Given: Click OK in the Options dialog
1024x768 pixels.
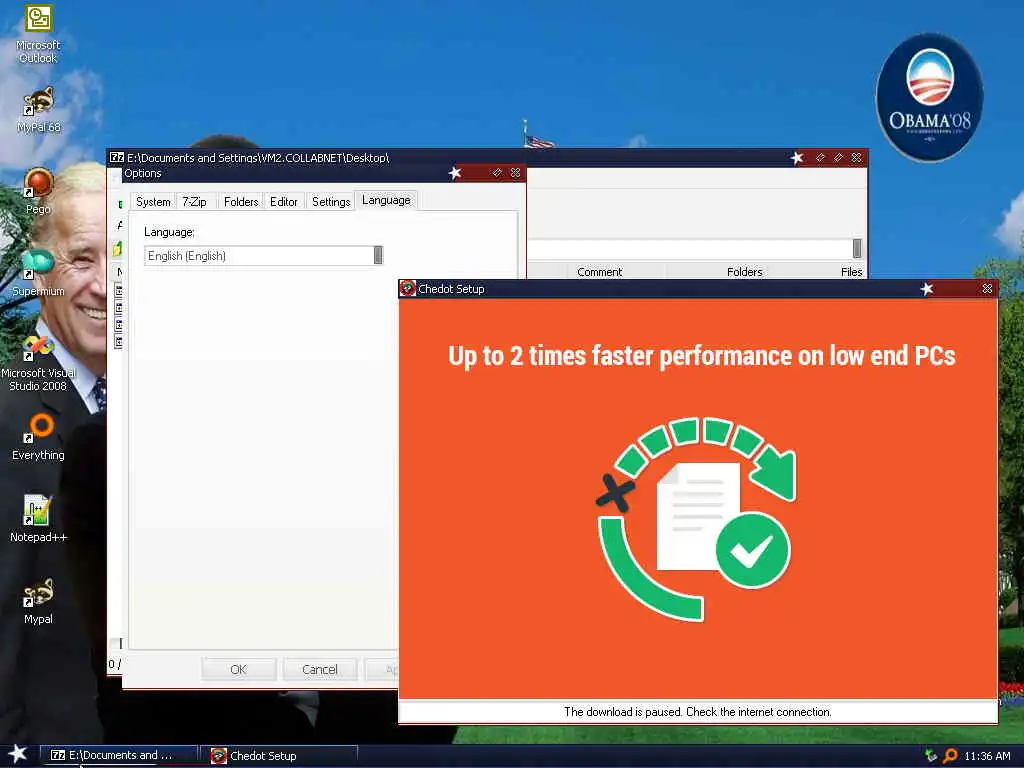Looking at the screenshot, I should tap(238, 669).
